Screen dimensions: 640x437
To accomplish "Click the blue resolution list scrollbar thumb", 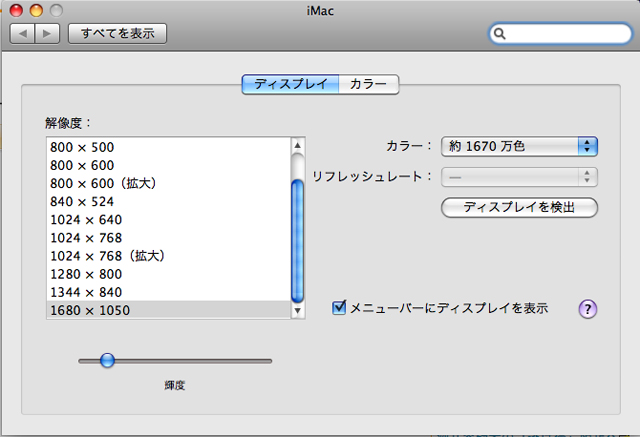I will tap(298, 241).
